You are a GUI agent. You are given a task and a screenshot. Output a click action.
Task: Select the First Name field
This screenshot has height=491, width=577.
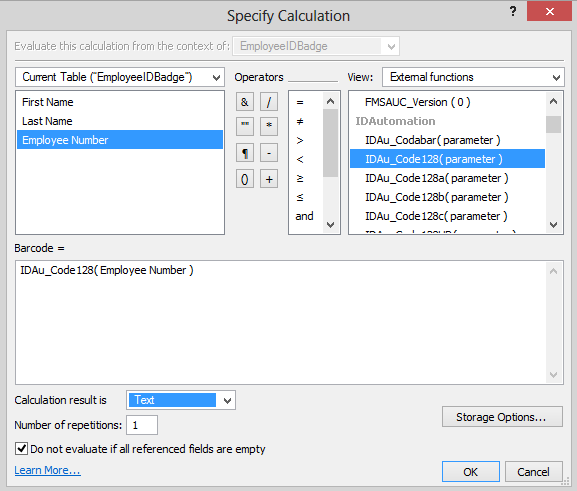tap(120, 102)
